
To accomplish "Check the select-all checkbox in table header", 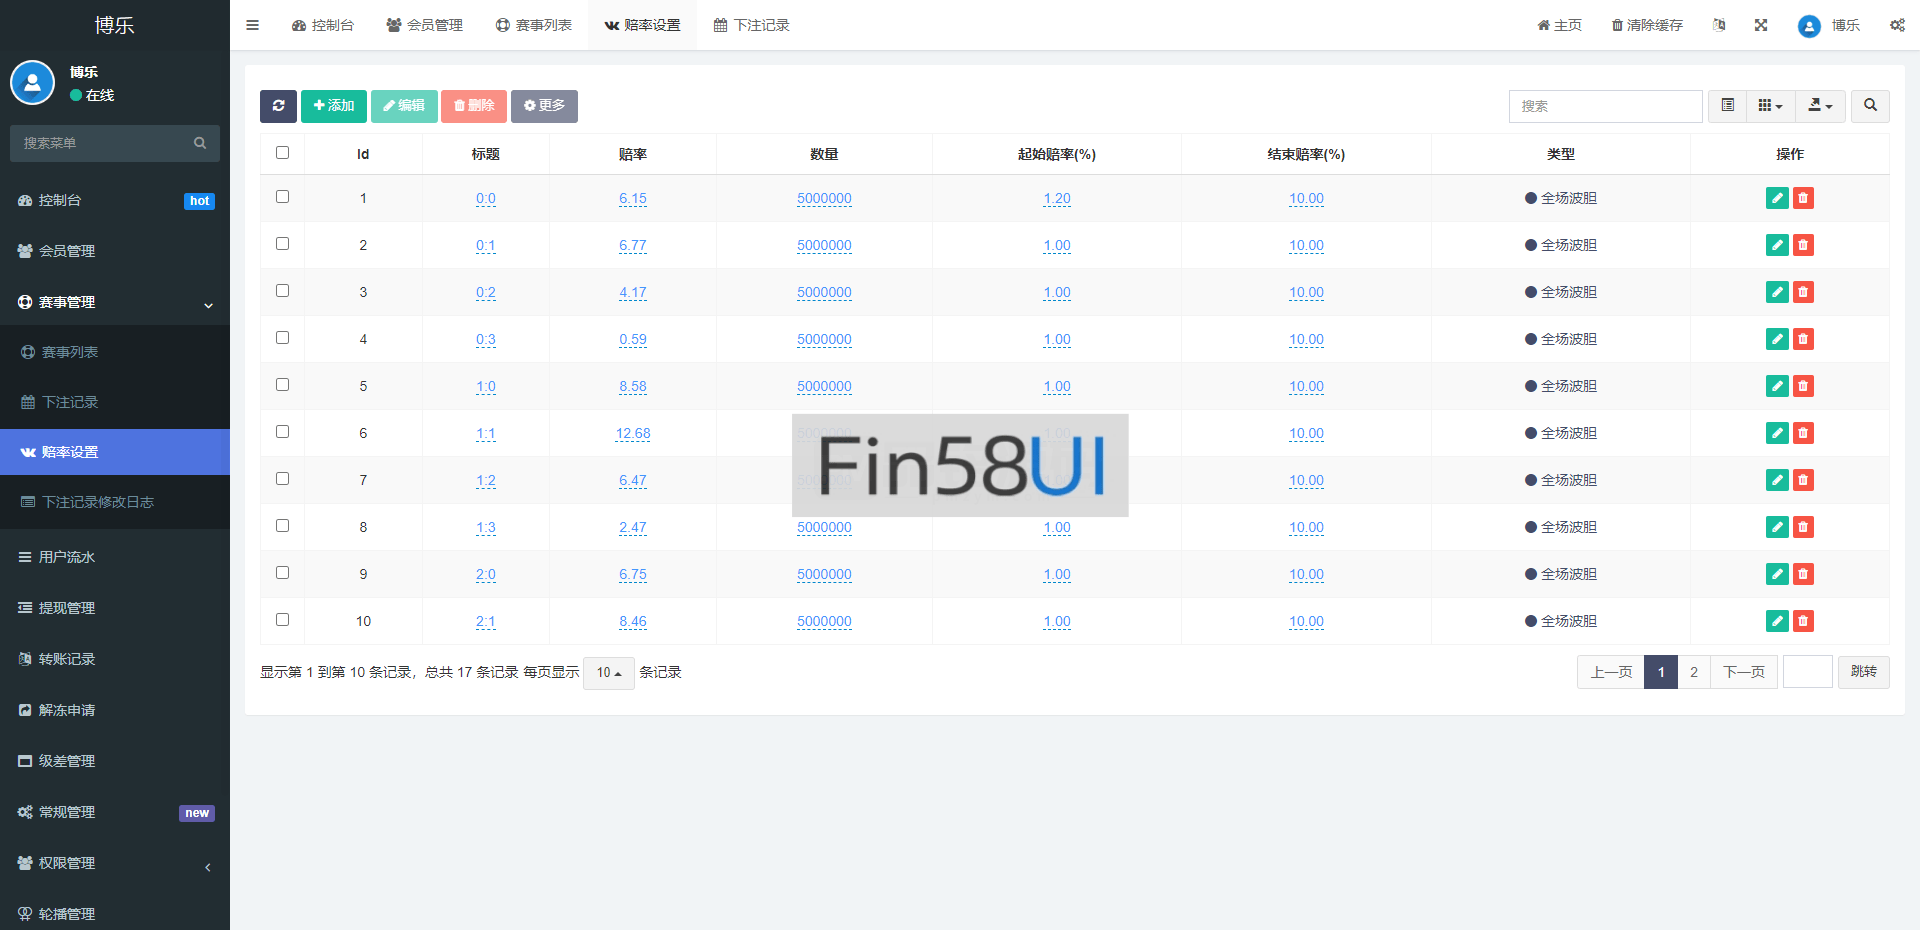I will 282,153.
